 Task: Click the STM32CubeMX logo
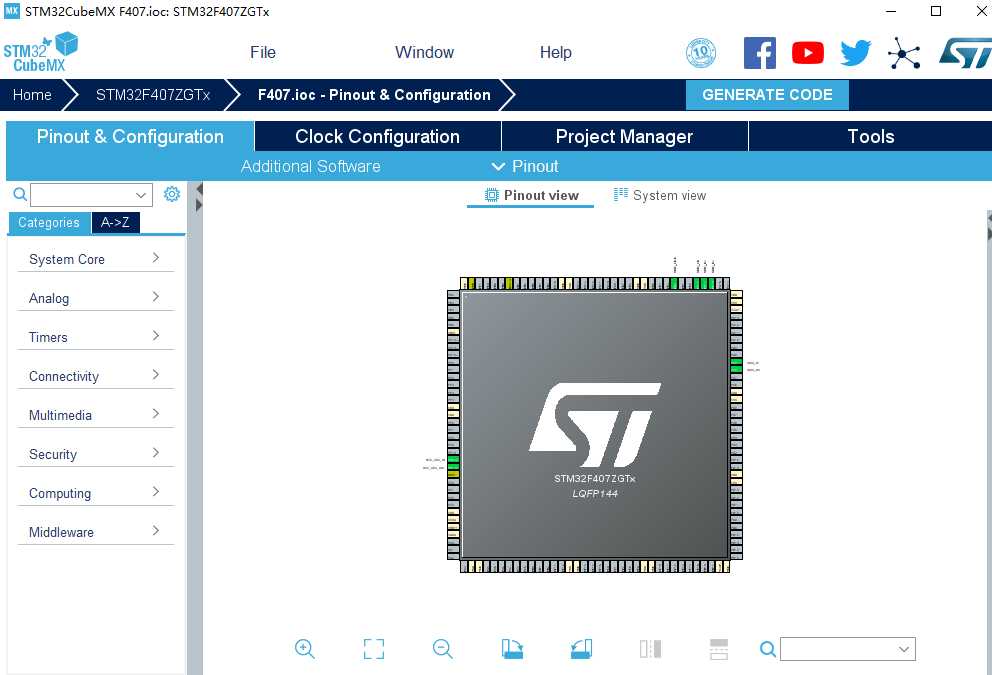(40, 53)
